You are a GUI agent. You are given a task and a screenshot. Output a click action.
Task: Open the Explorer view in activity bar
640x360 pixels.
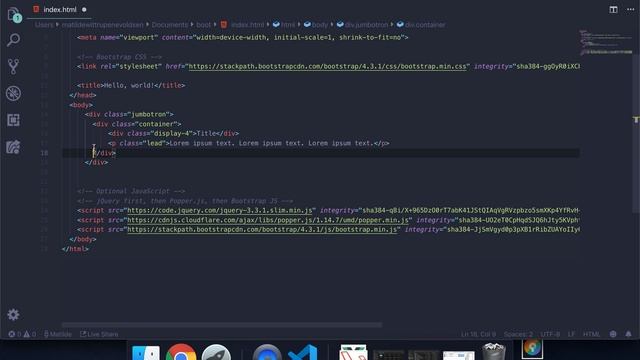(x=13, y=14)
